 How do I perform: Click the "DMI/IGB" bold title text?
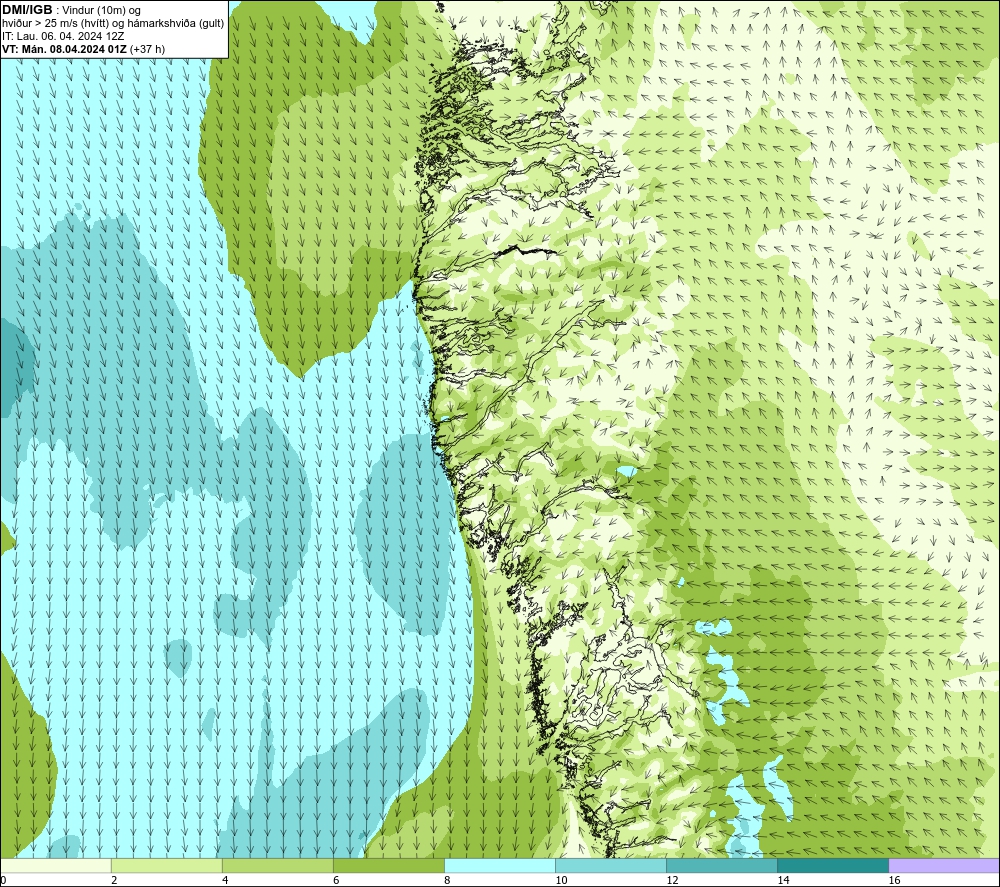click(x=27, y=10)
